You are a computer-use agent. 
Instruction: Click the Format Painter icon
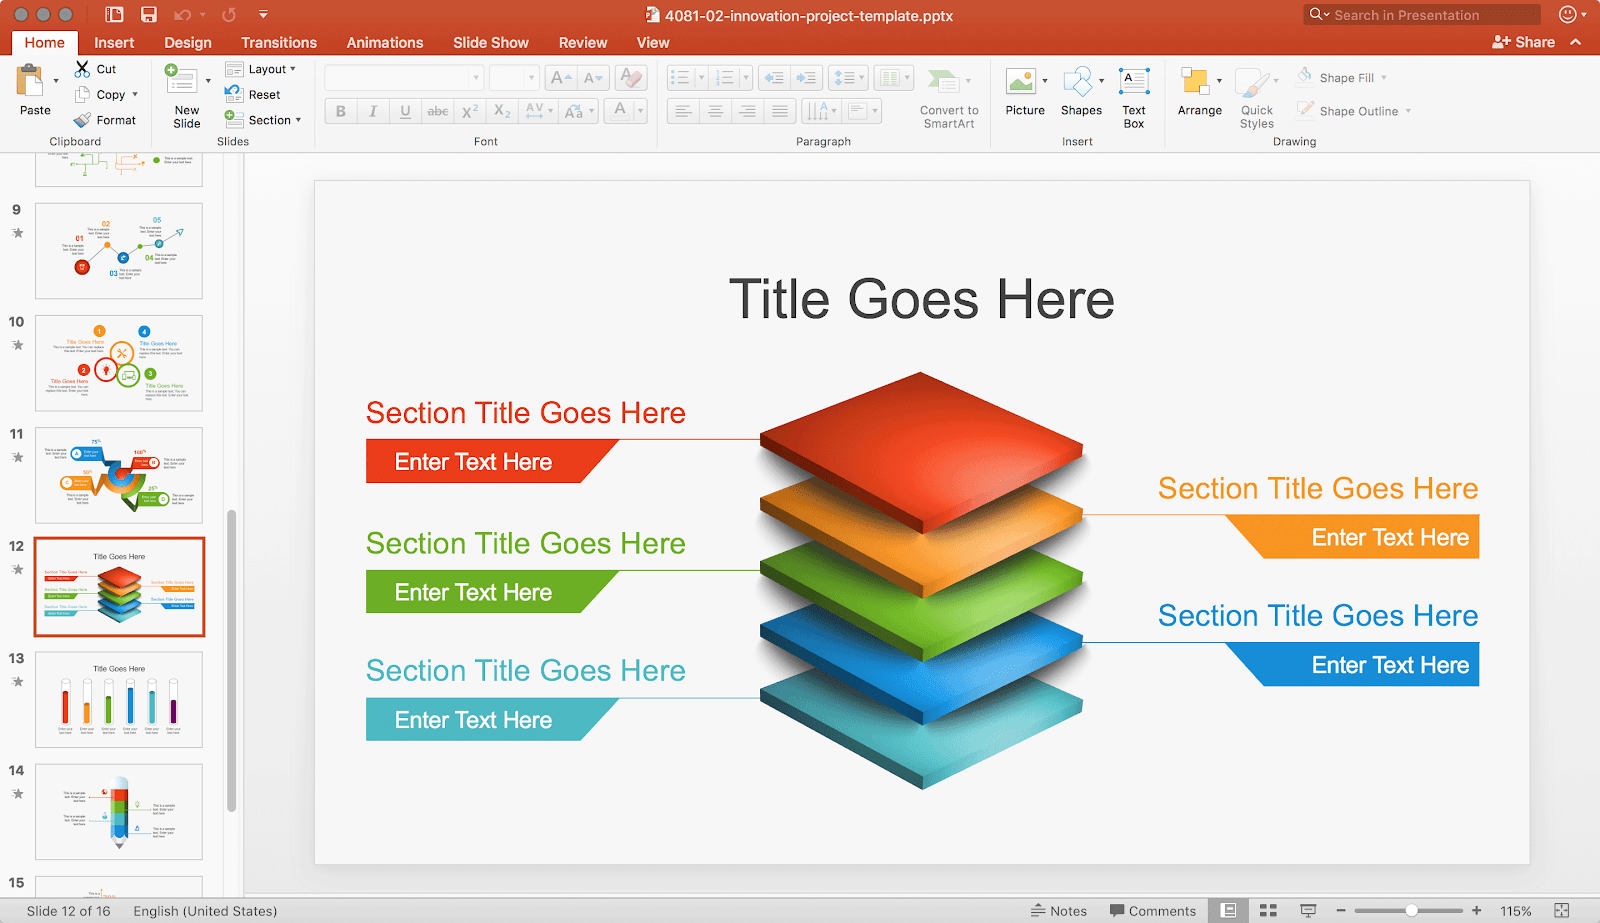82,119
